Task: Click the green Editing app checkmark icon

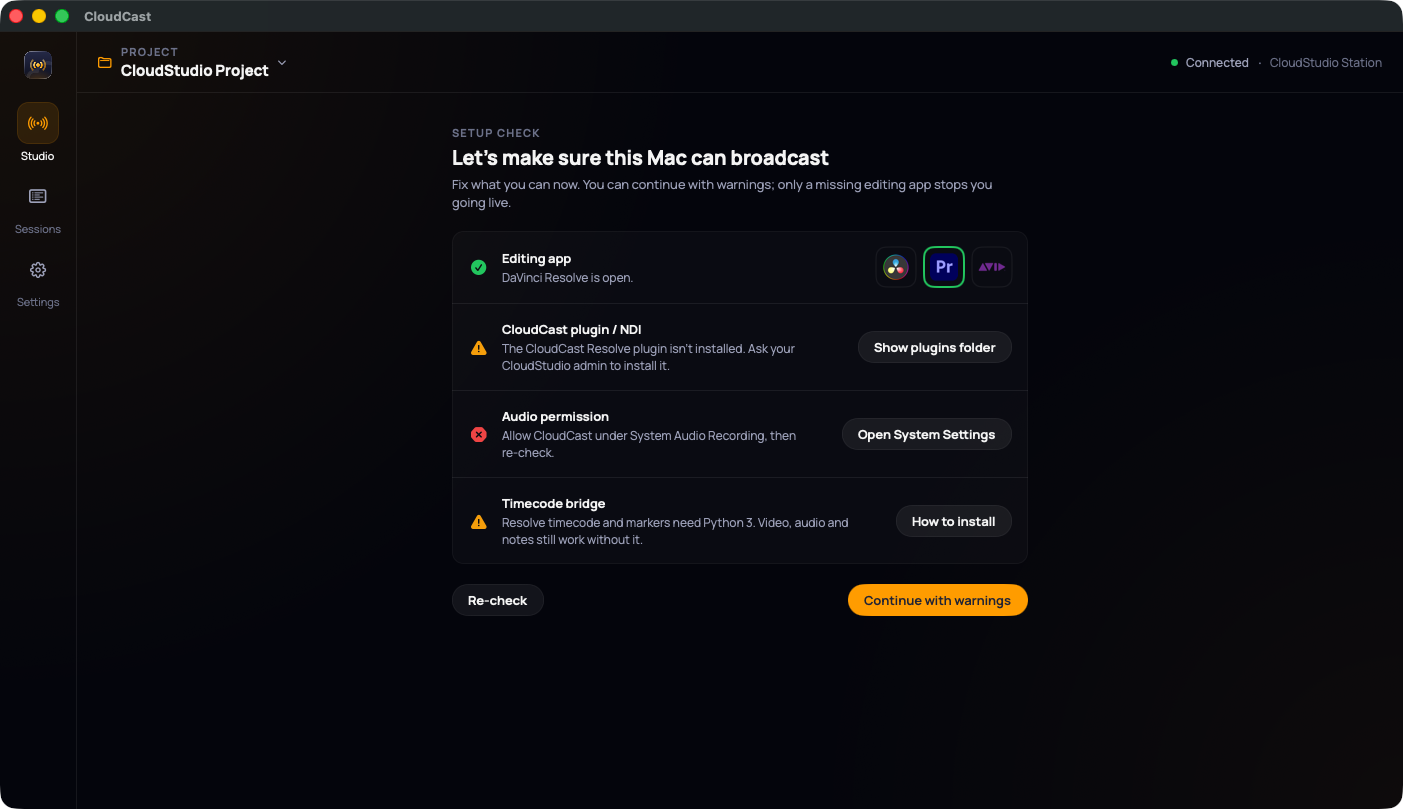Action: (x=479, y=267)
